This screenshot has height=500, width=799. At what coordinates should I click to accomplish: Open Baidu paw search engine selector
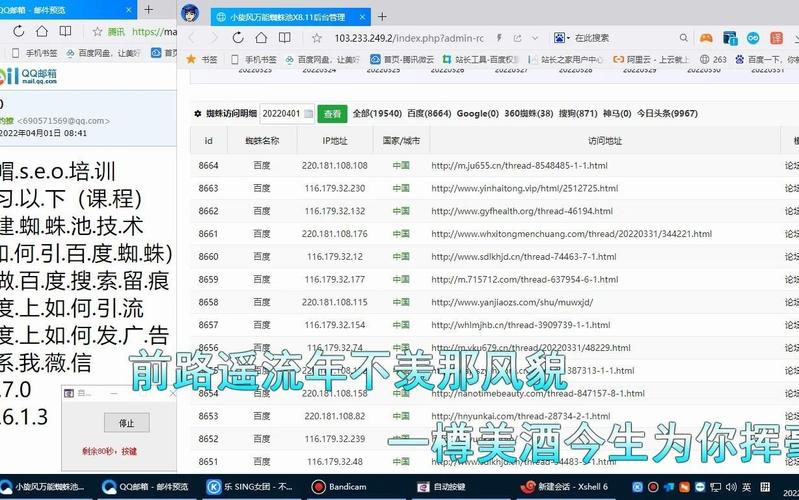pyautogui.click(x=562, y=38)
